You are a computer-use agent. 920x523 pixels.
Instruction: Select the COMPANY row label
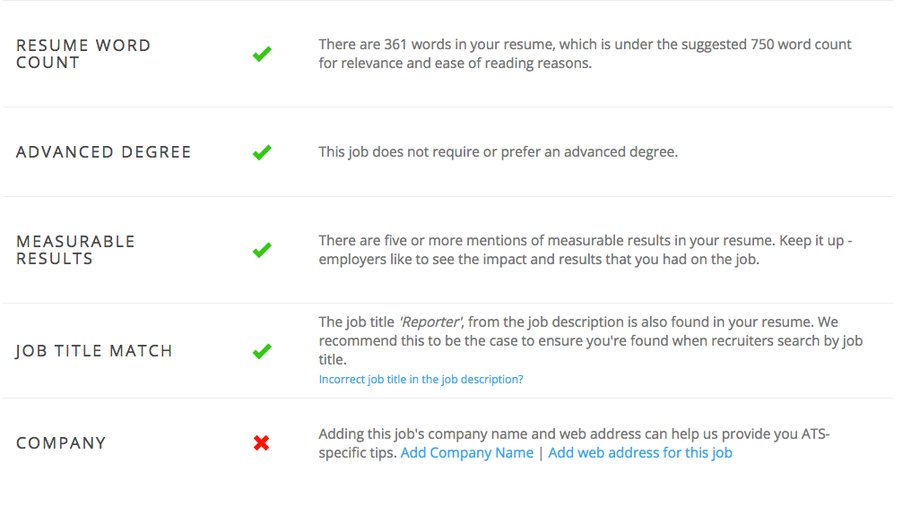pyautogui.click(x=61, y=443)
